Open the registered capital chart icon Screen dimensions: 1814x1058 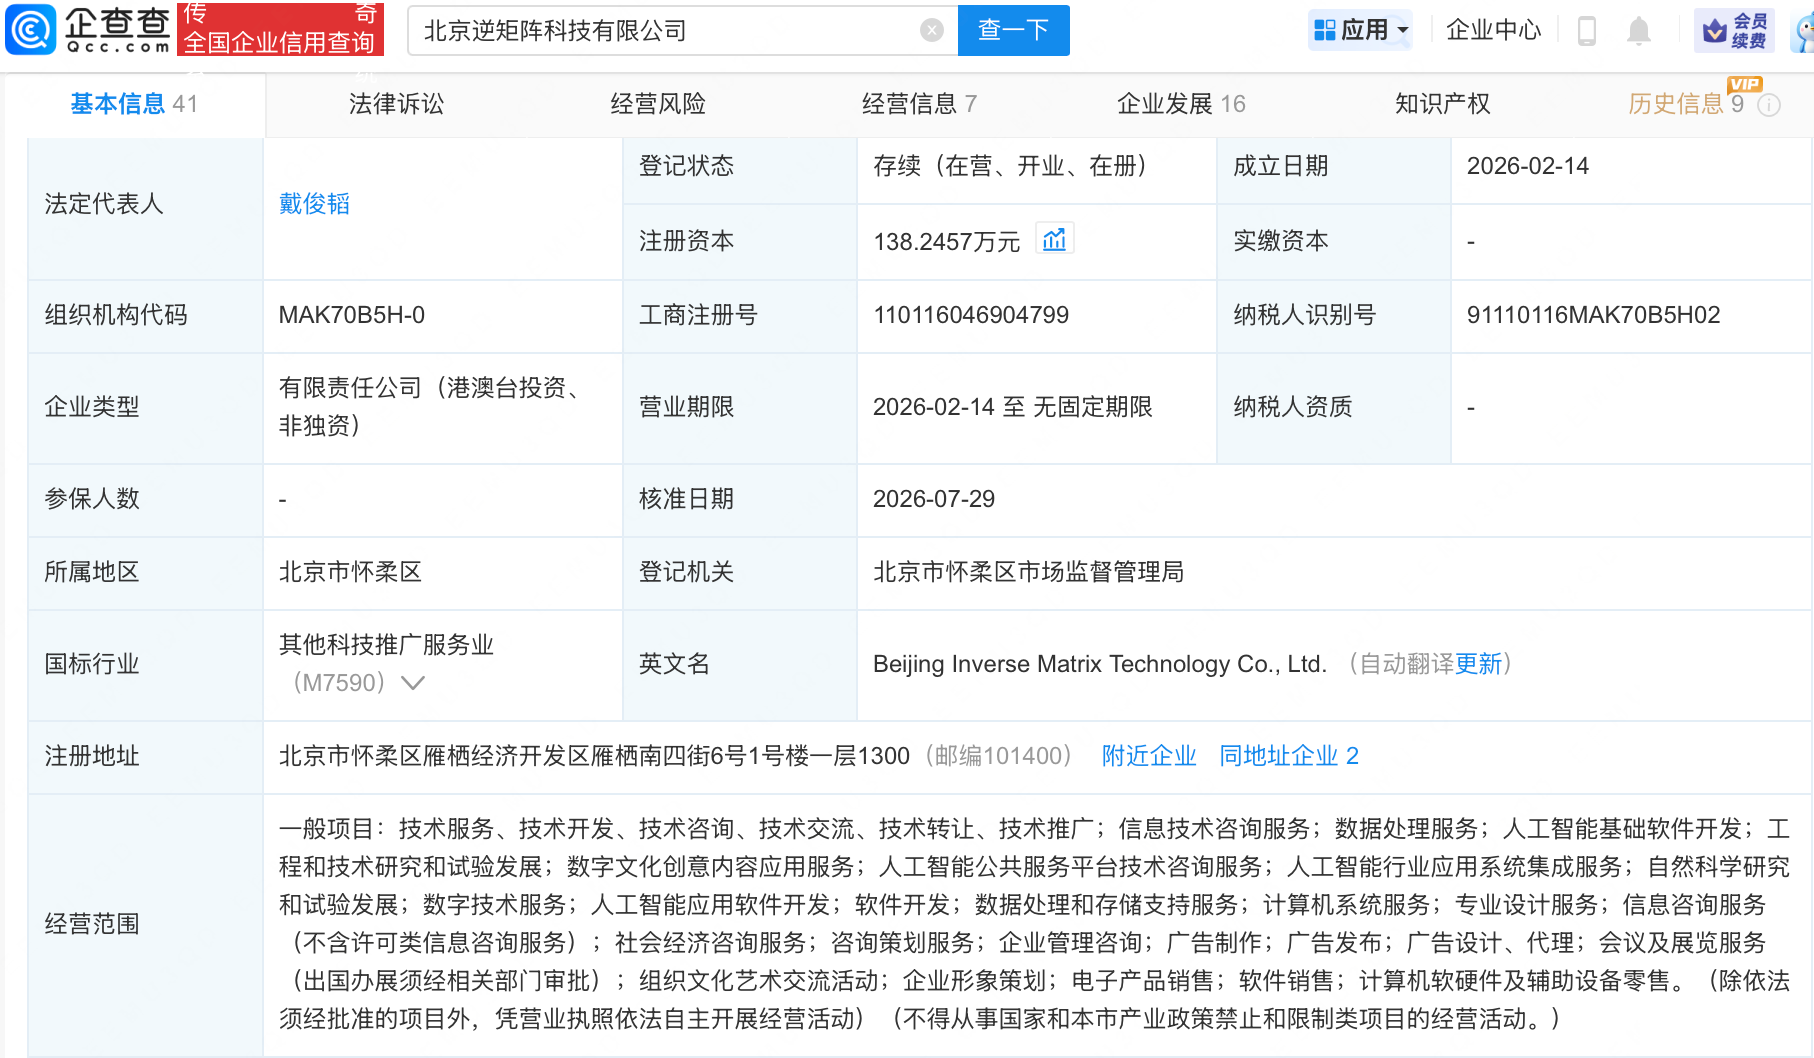pos(1054,240)
